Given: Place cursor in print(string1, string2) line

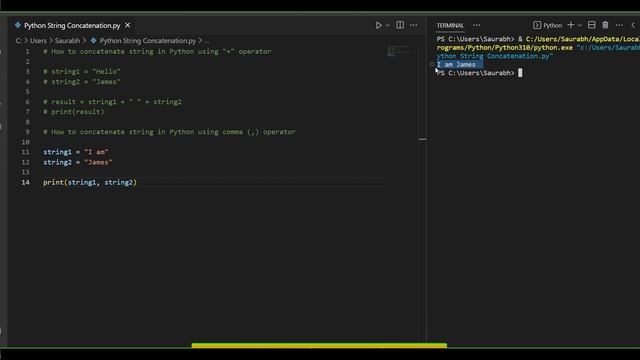Looking at the screenshot, I should coord(90,182).
